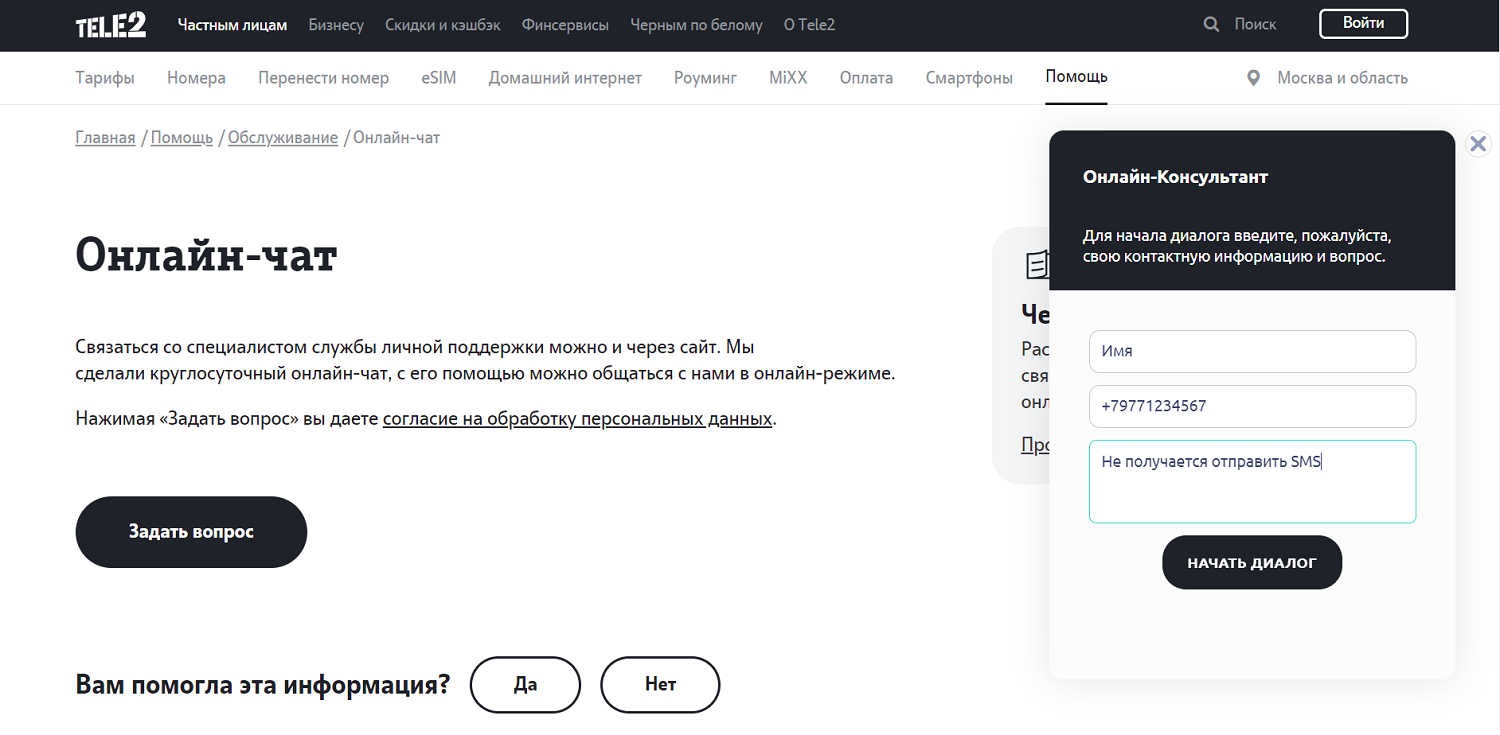
Task: Go to the Номера tab
Action: tap(196, 77)
